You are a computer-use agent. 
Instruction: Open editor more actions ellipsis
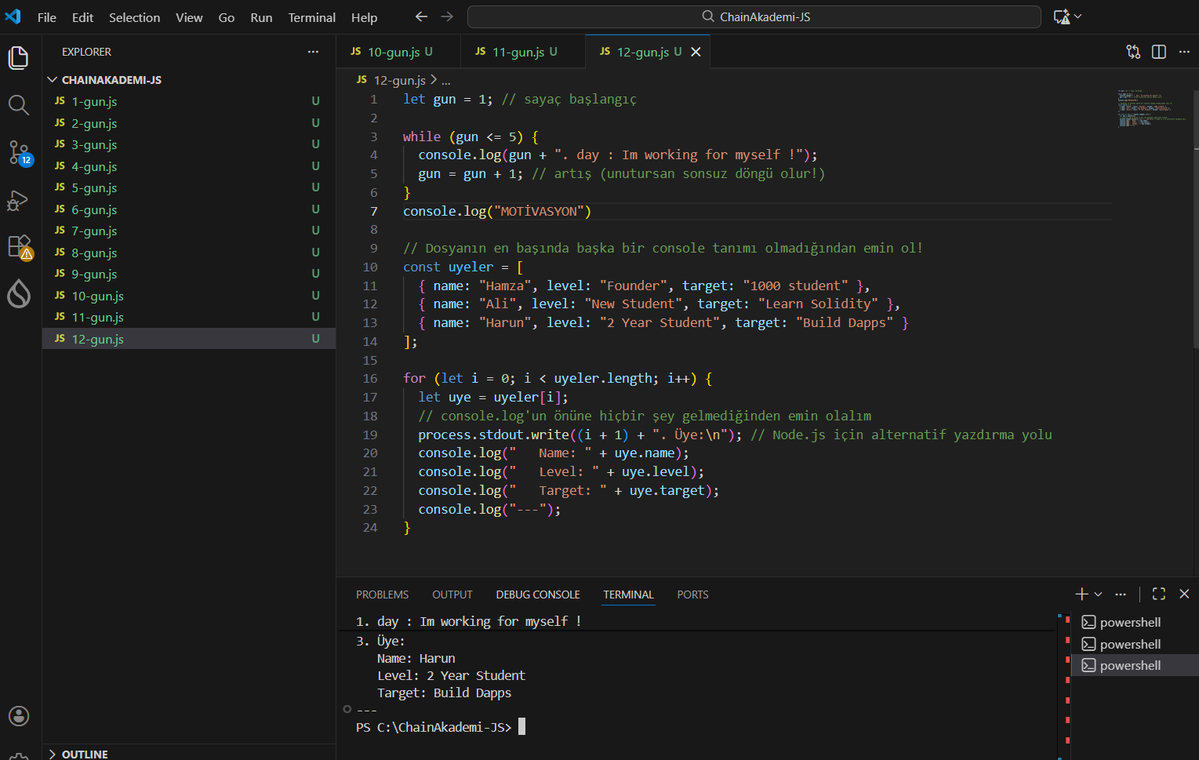(1184, 51)
